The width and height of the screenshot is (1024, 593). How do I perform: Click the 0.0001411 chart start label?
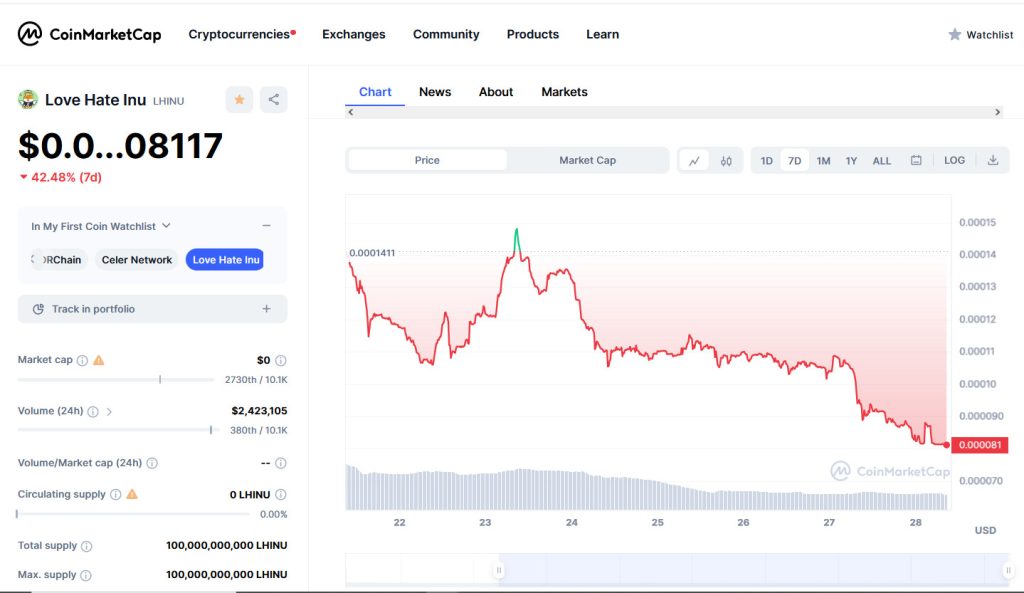(x=372, y=253)
